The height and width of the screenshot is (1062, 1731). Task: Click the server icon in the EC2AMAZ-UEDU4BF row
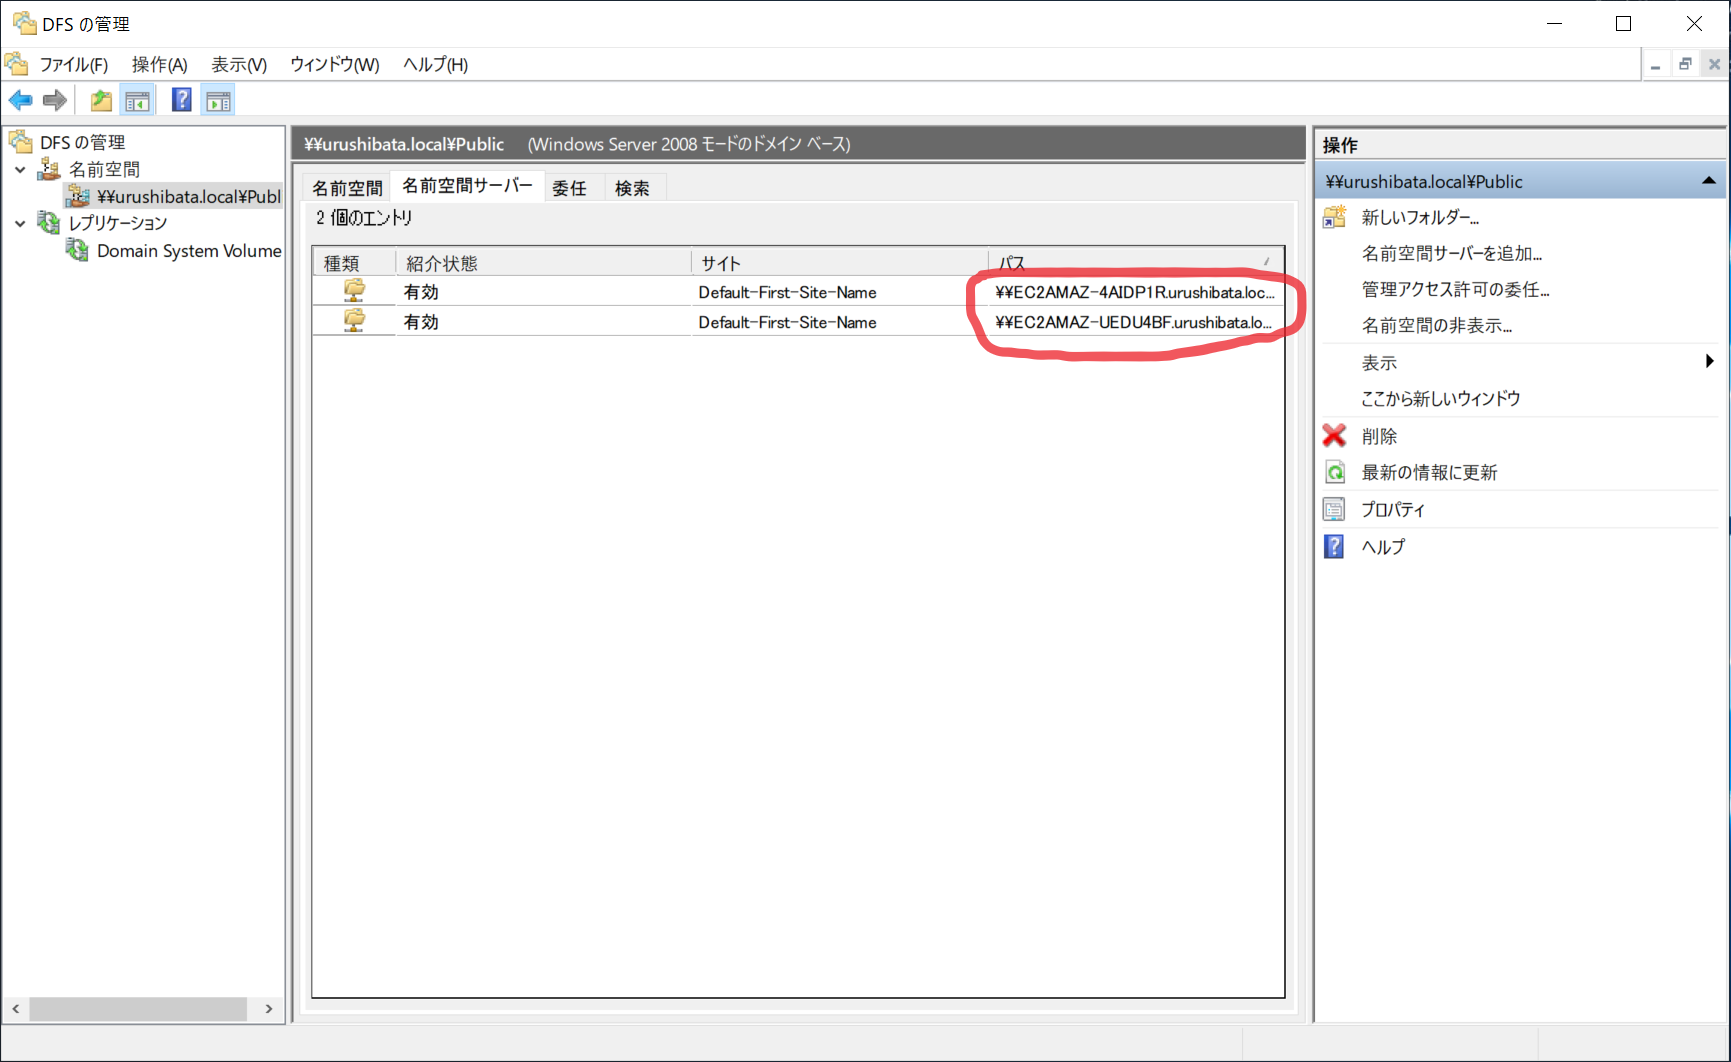coord(354,321)
